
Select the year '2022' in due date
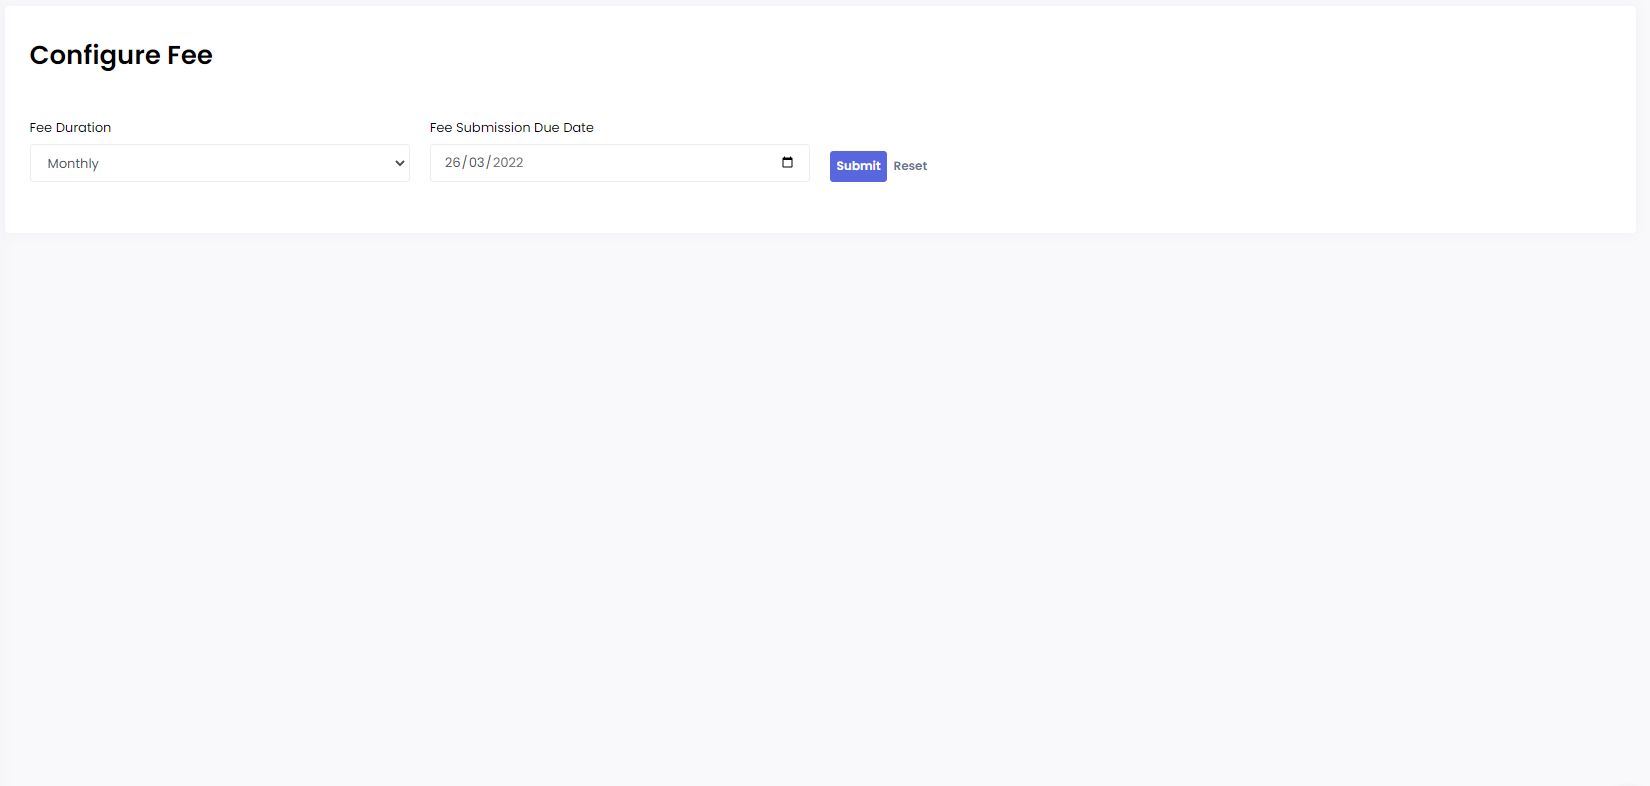[x=508, y=162]
